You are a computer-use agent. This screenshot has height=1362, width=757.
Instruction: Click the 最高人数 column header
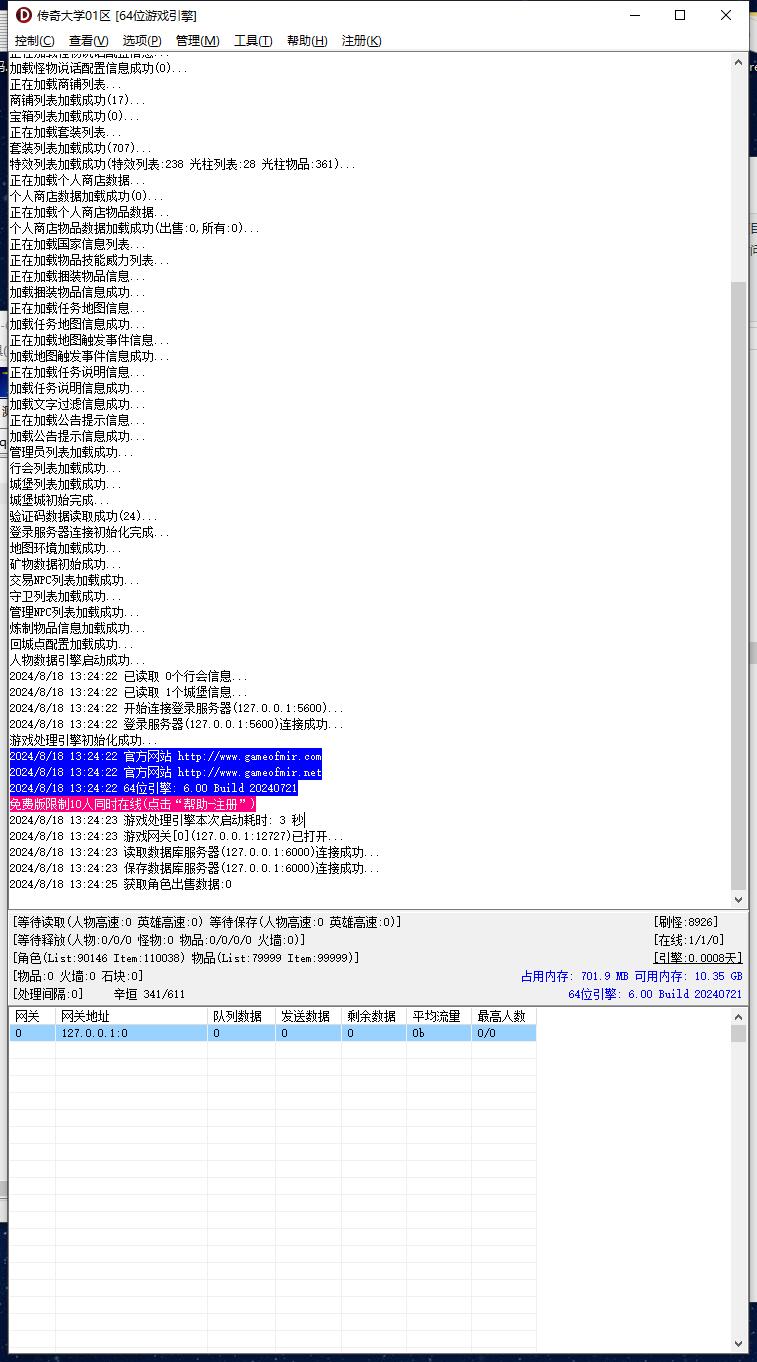point(503,1016)
